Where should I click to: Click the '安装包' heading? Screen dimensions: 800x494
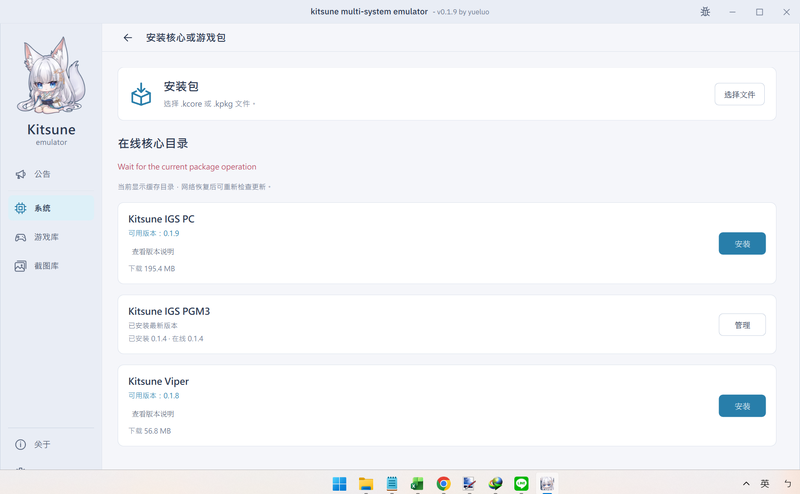[x=181, y=86]
